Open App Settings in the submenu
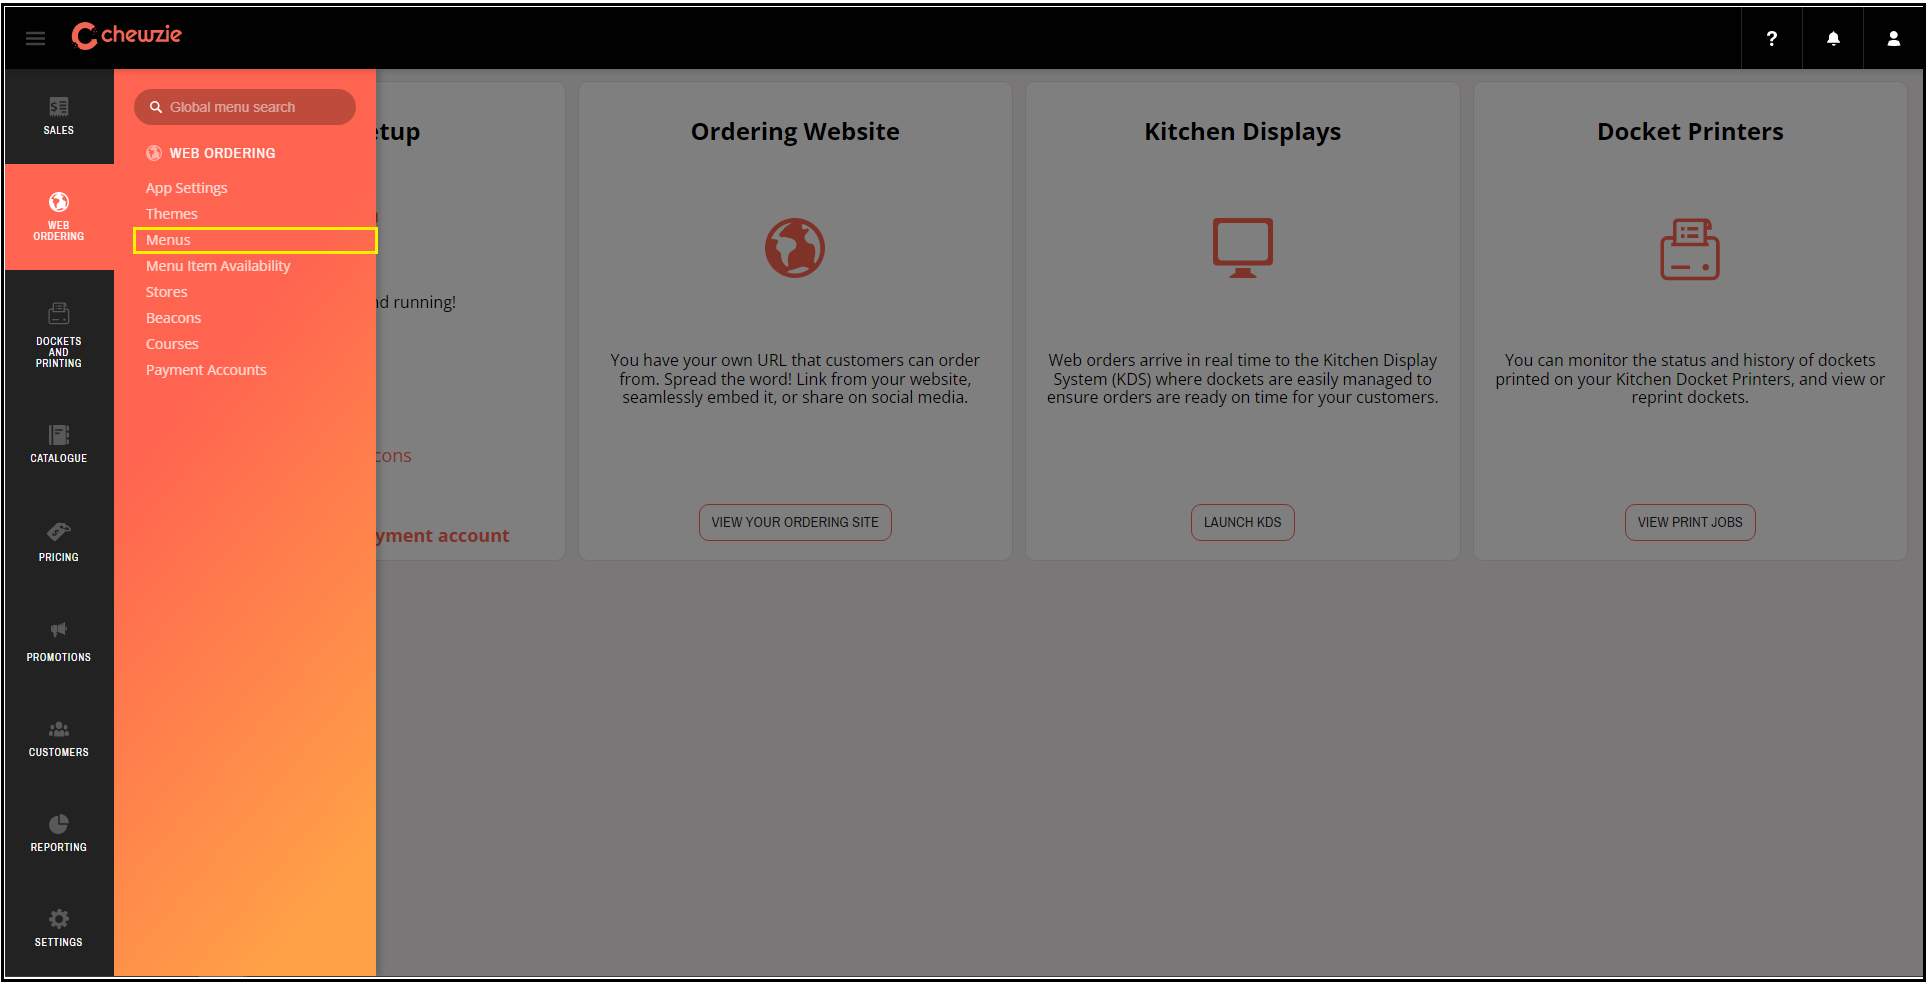This screenshot has width=1927, height=985. pyautogui.click(x=187, y=188)
